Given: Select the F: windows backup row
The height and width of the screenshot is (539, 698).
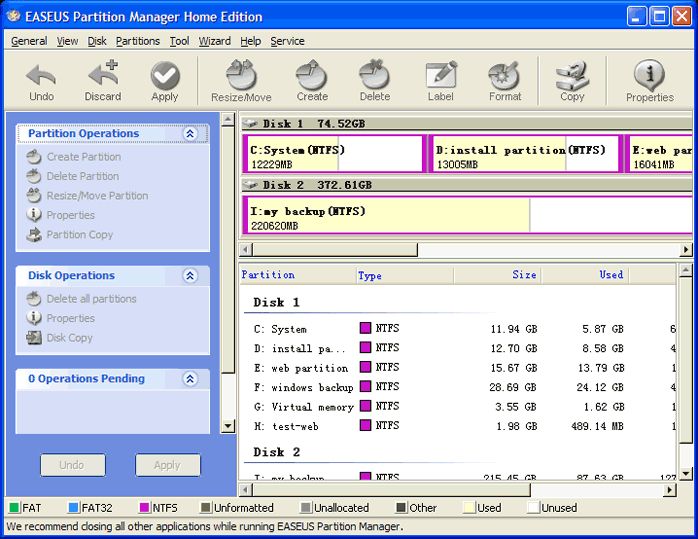Looking at the screenshot, I should [x=460, y=387].
